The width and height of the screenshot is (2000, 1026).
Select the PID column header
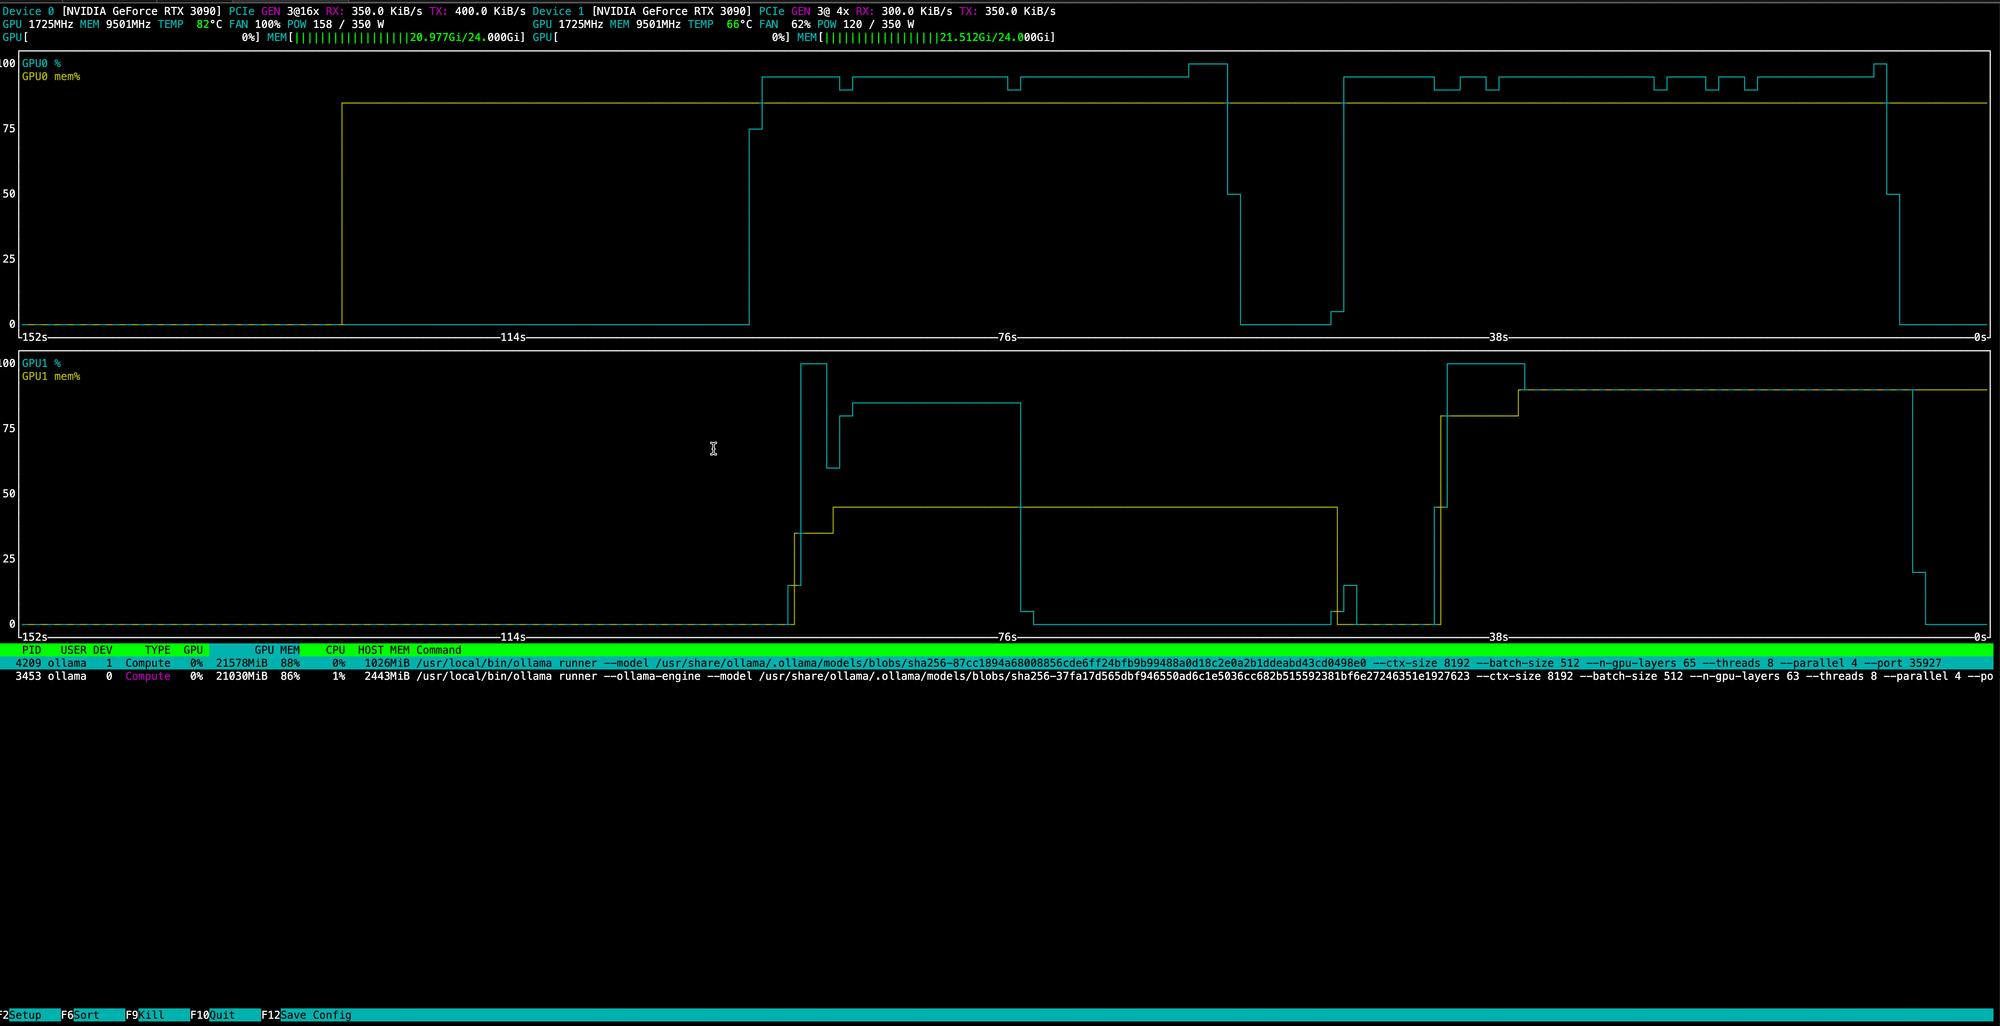31,650
